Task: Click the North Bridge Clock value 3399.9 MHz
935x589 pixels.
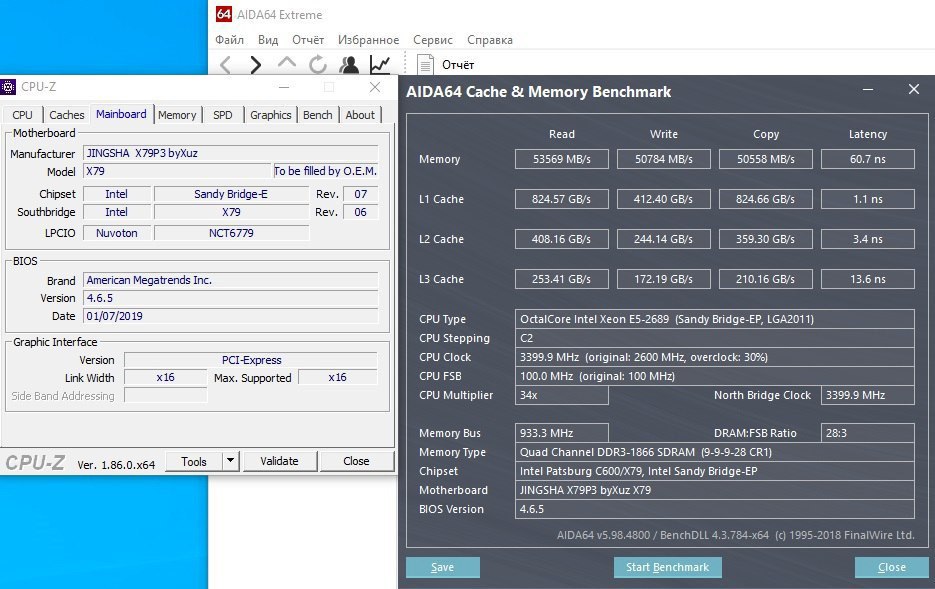Action: click(x=868, y=395)
